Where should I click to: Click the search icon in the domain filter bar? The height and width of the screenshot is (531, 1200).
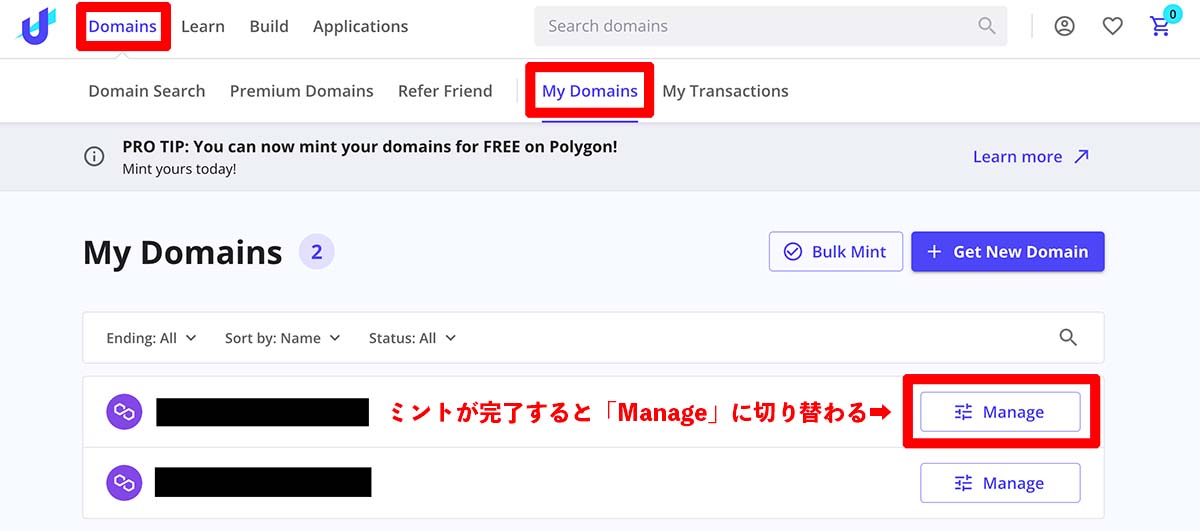[1068, 337]
